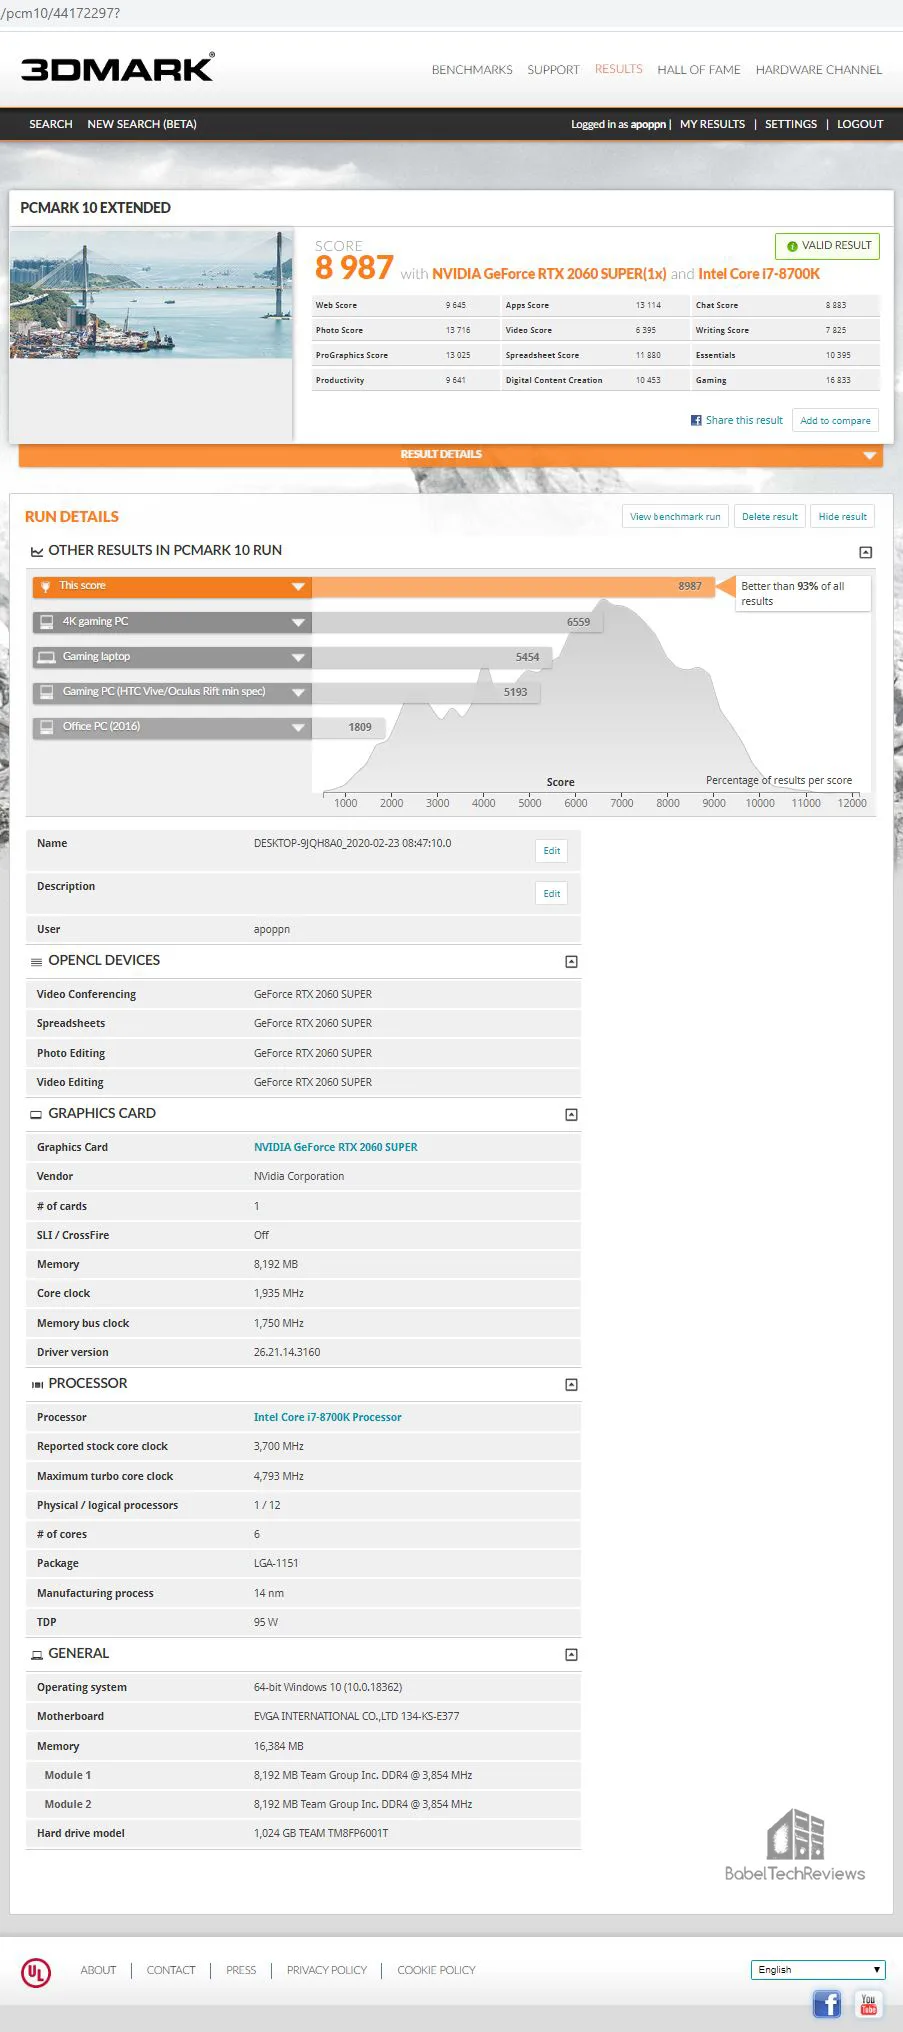
Task: Open My Results page
Action: [x=712, y=124]
